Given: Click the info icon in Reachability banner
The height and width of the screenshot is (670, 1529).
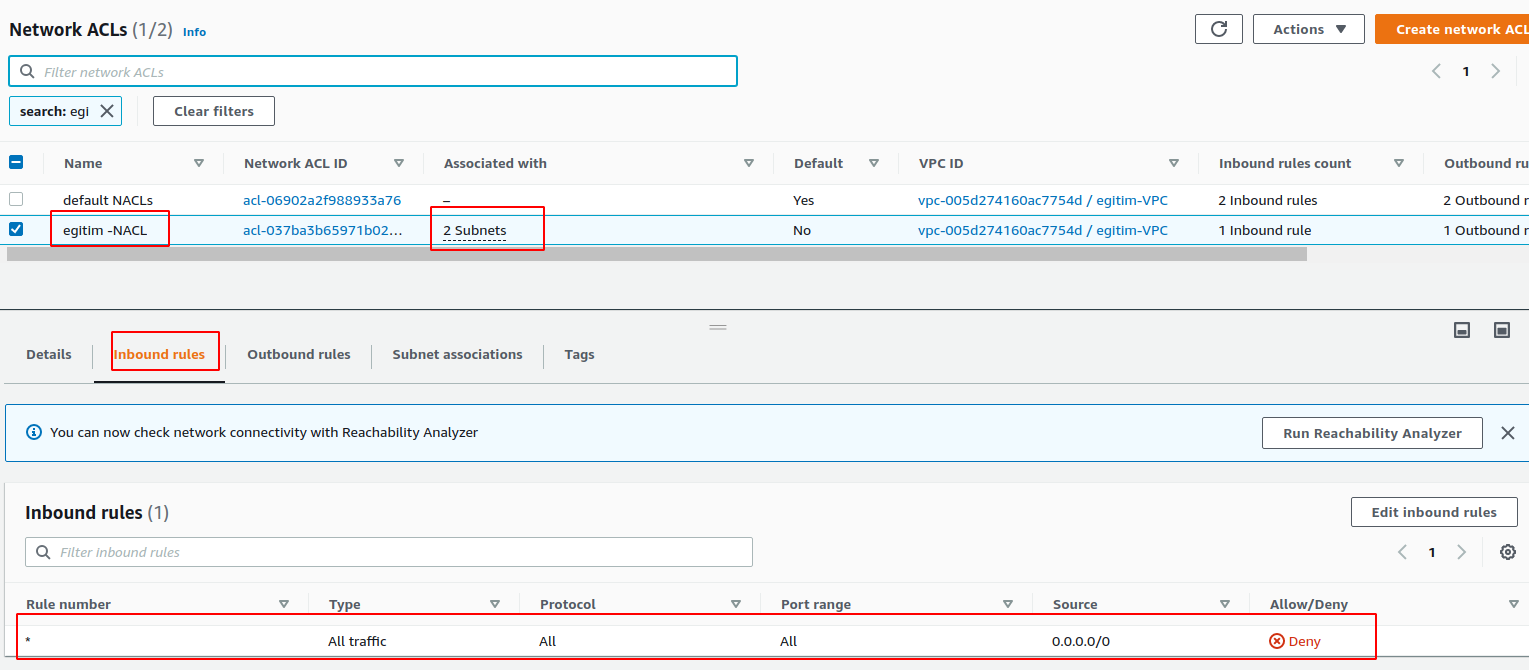Looking at the screenshot, I should click(33, 433).
